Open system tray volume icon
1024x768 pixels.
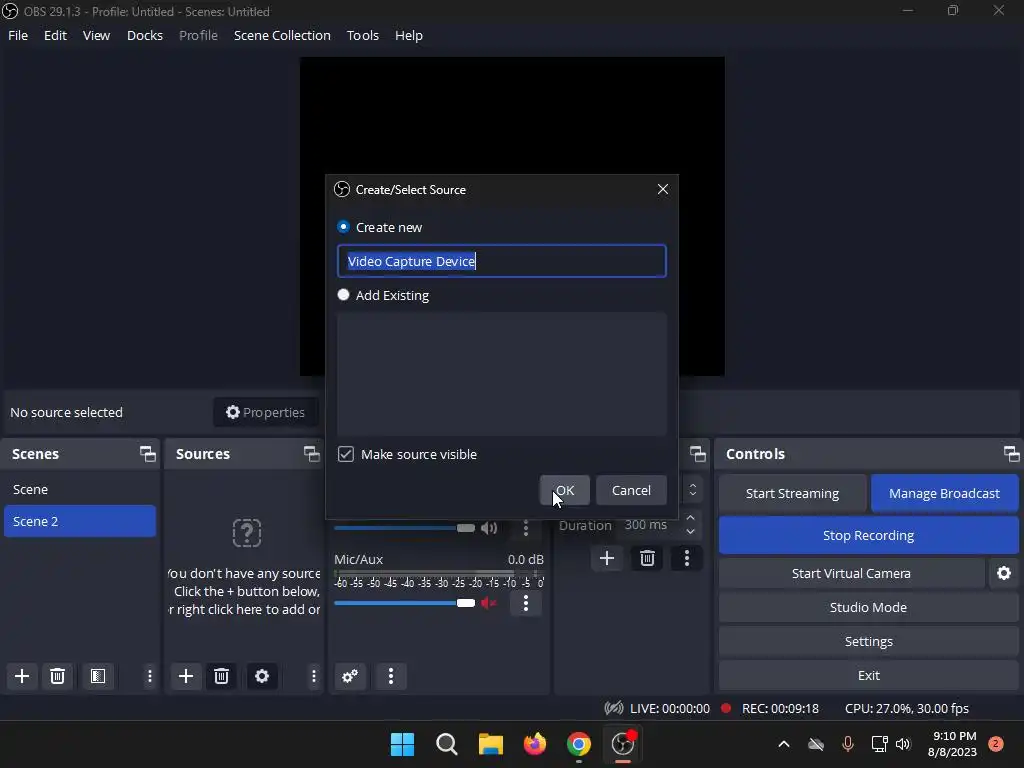[x=903, y=744]
